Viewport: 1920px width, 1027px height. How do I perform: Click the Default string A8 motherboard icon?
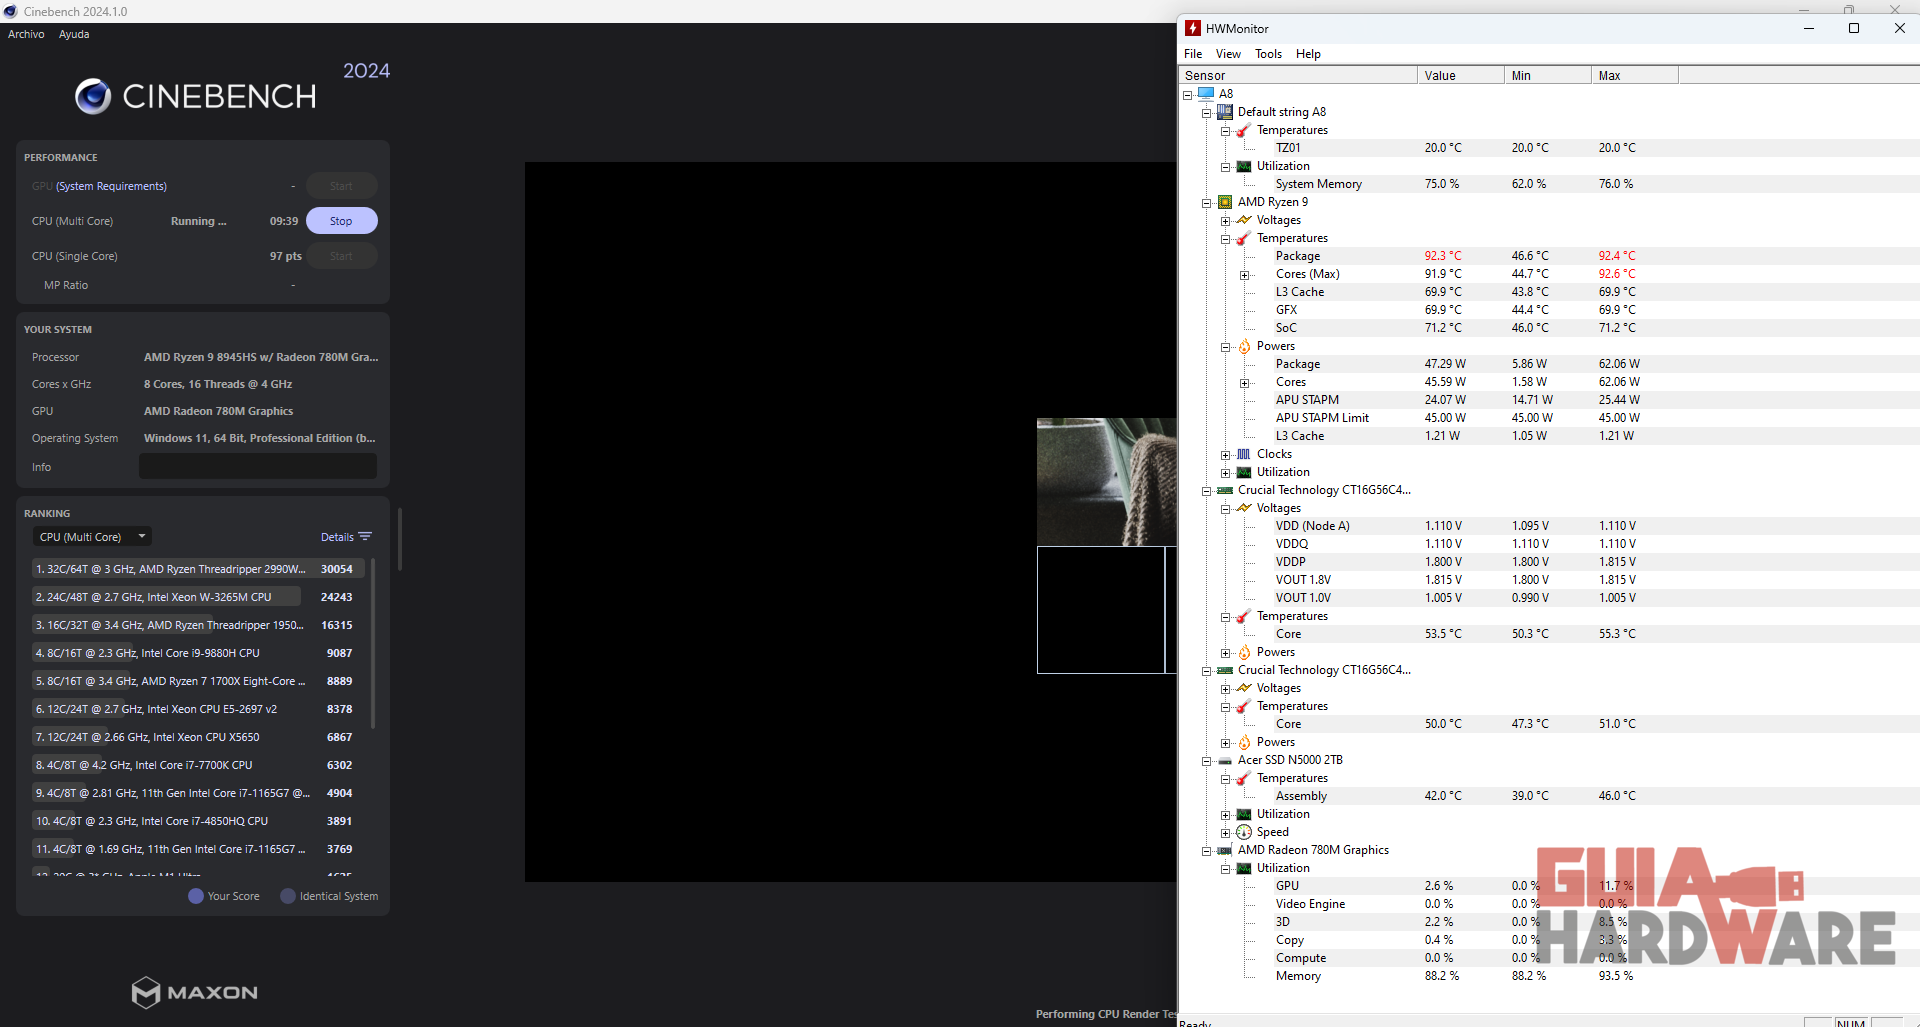tap(1225, 112)
